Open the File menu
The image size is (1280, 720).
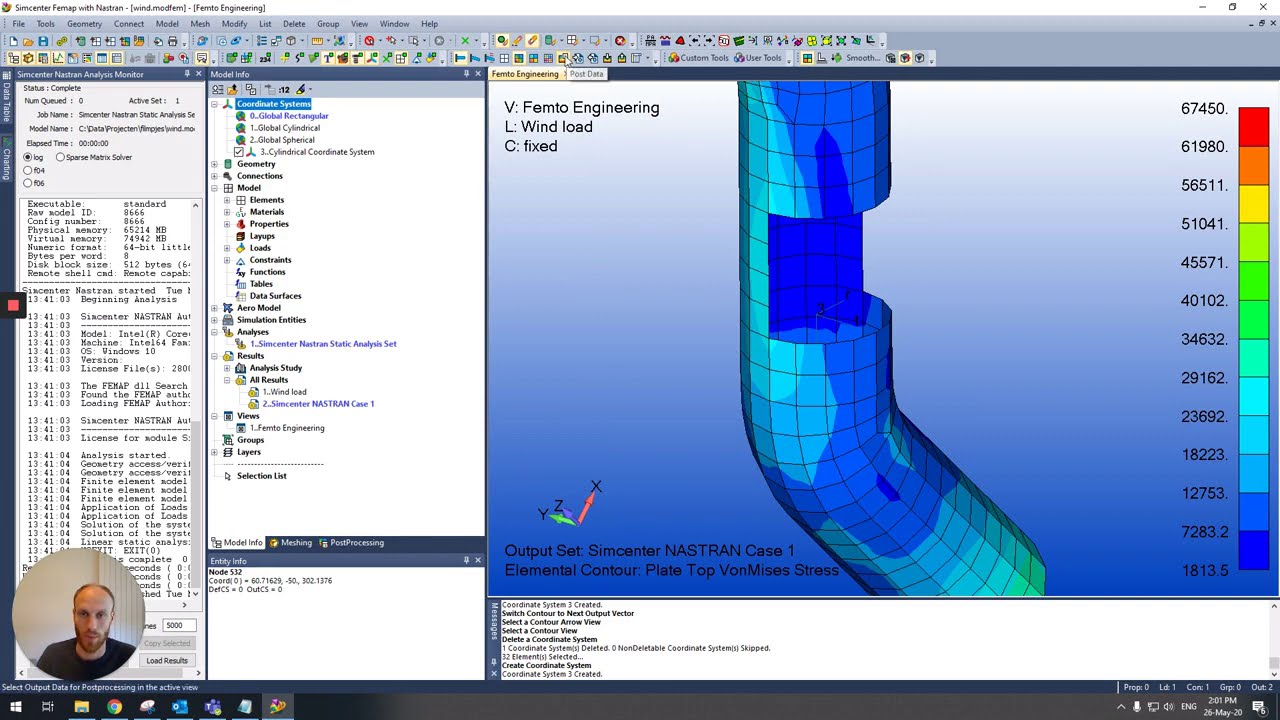coord(18,24)
